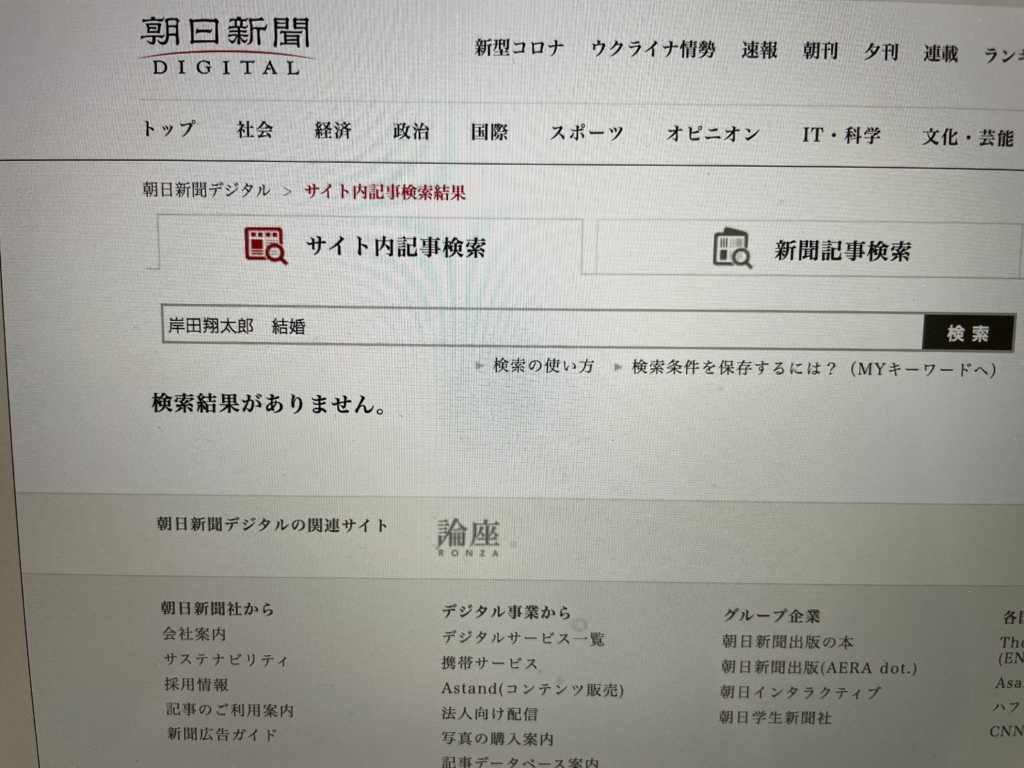Open the 採用情報 footer link
Viewport: 1024px width, 768px height.
(196, 684)
